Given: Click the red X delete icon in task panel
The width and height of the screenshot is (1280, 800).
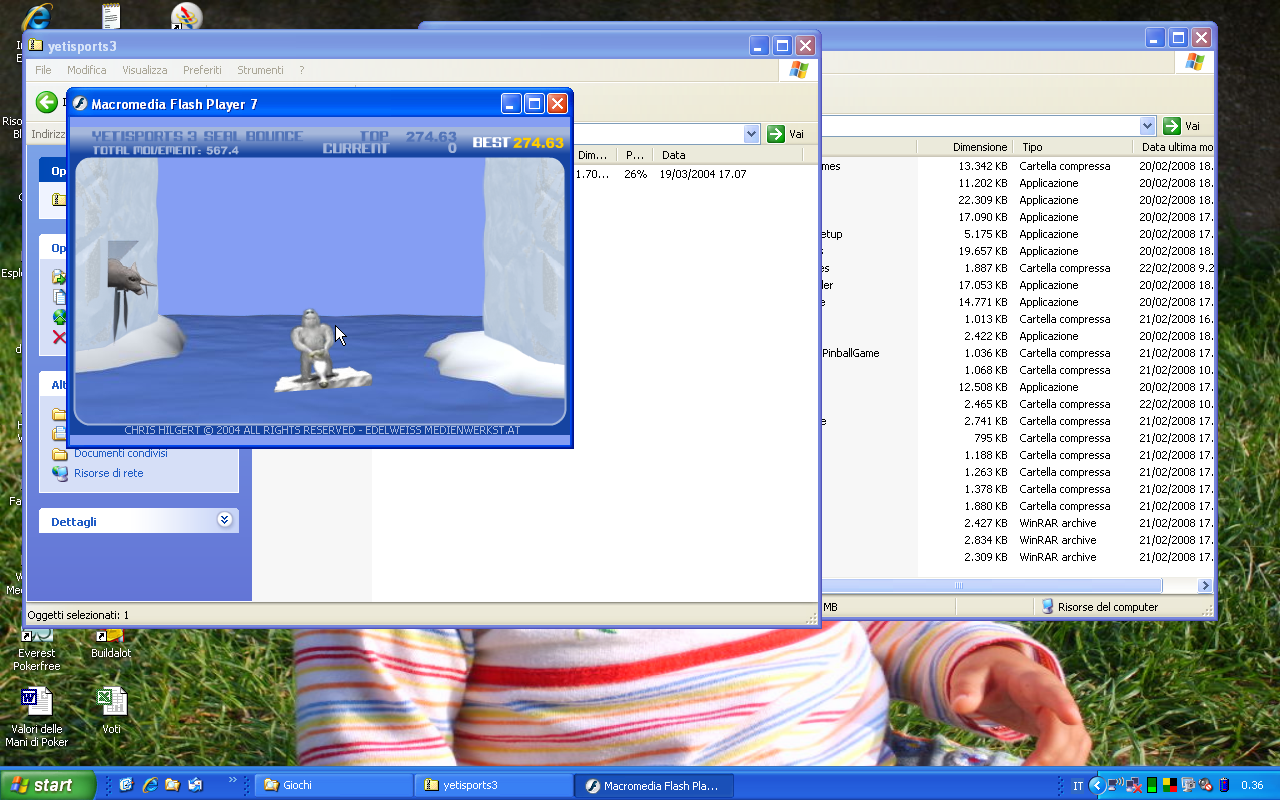Looking at the screenshot, I should coord(59,338).
